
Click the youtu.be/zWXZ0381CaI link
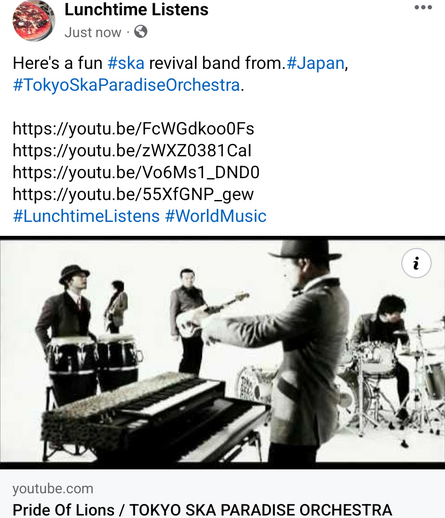pyautogui.click(x=132, y=150)
